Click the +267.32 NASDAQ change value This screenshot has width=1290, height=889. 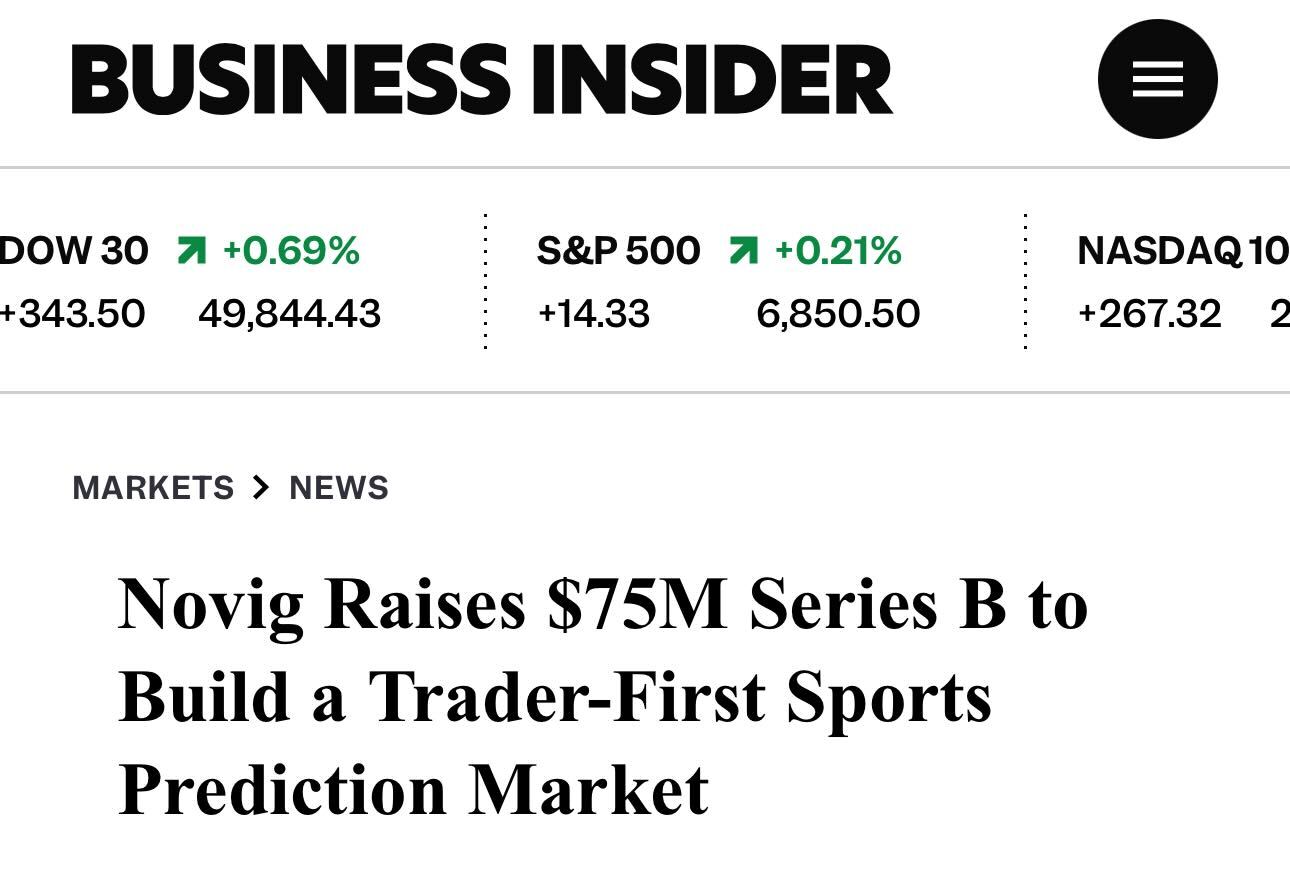[1149, 314]
